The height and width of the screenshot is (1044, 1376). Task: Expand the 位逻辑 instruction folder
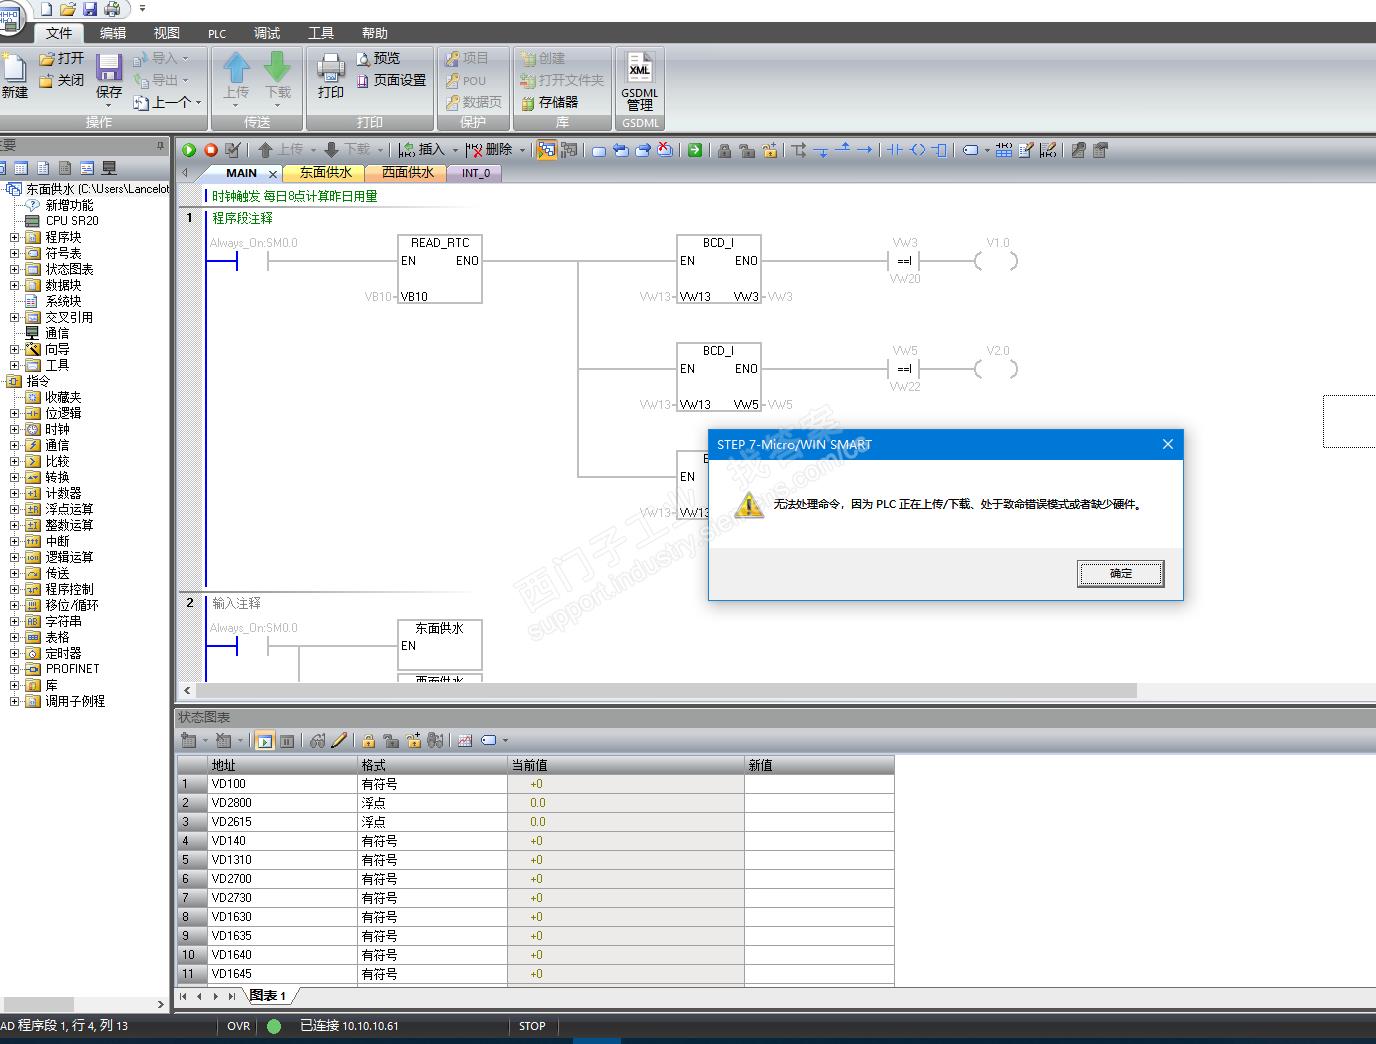point(14,413)
